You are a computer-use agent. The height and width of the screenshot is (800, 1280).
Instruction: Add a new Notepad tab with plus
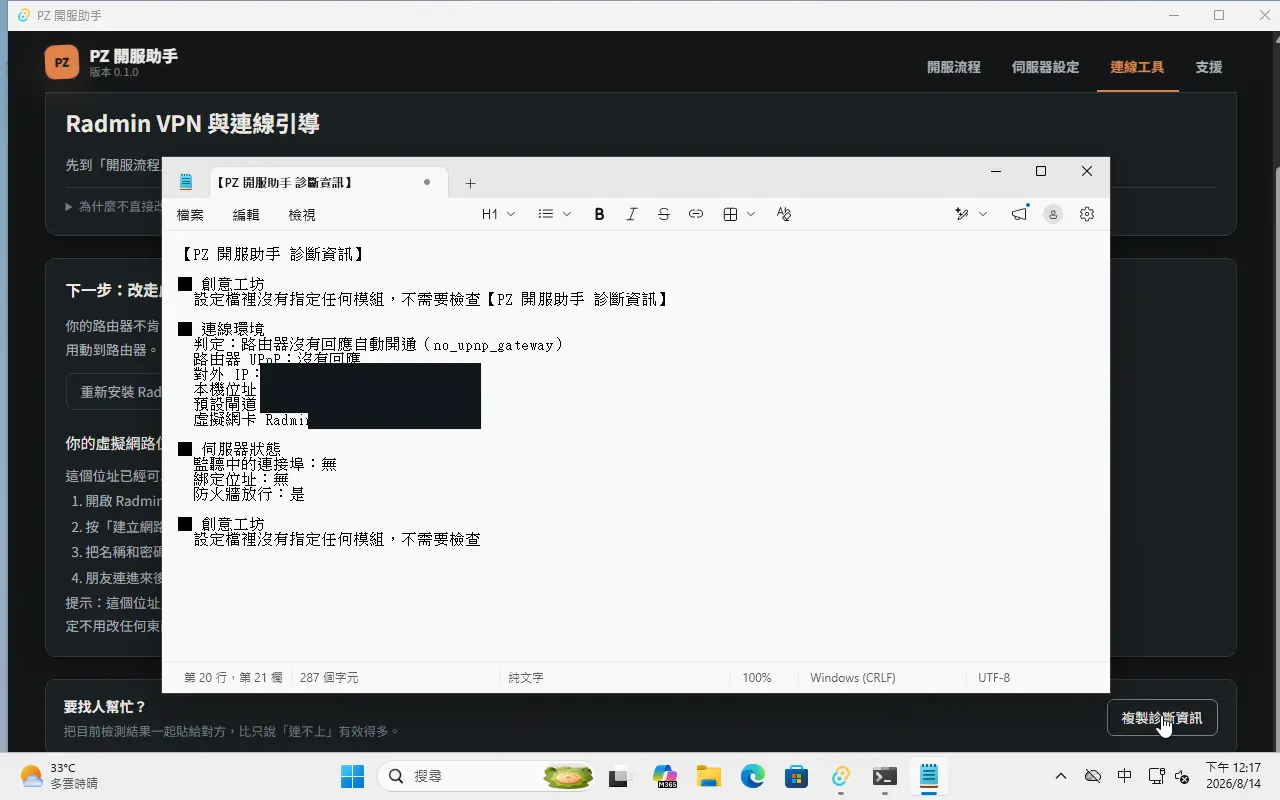click(x=471, y=183)
